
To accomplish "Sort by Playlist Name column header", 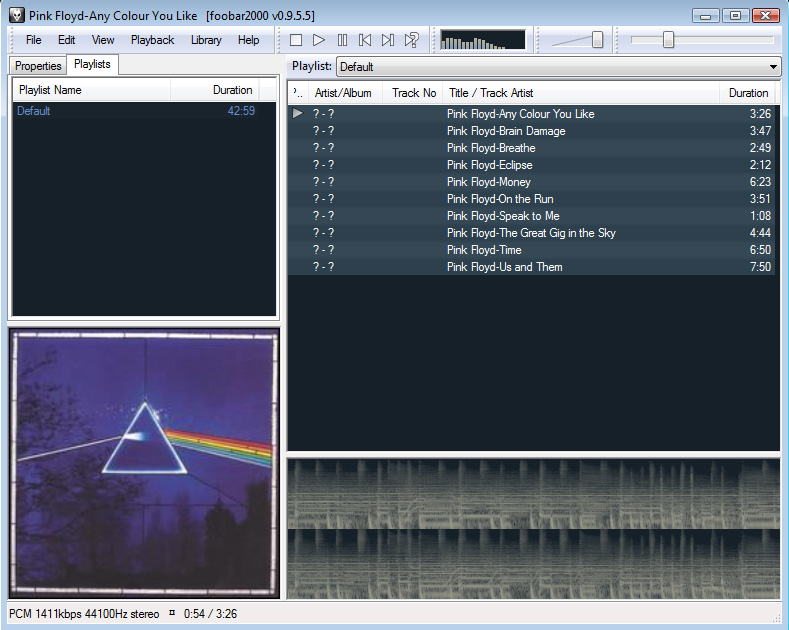I will pyautogui.click(x=91, y=90).
